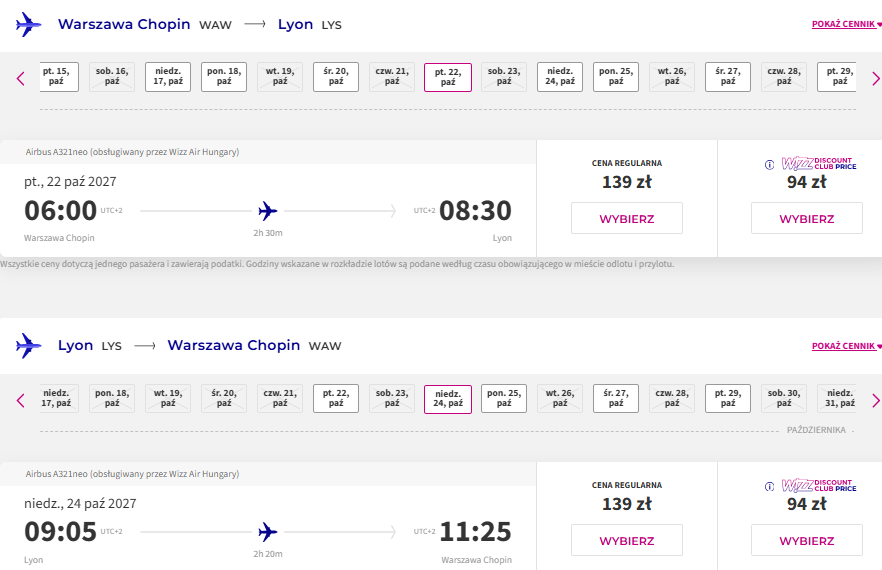Select return date pt. 29, paź
882x570 pixels.
pos(728,398)
